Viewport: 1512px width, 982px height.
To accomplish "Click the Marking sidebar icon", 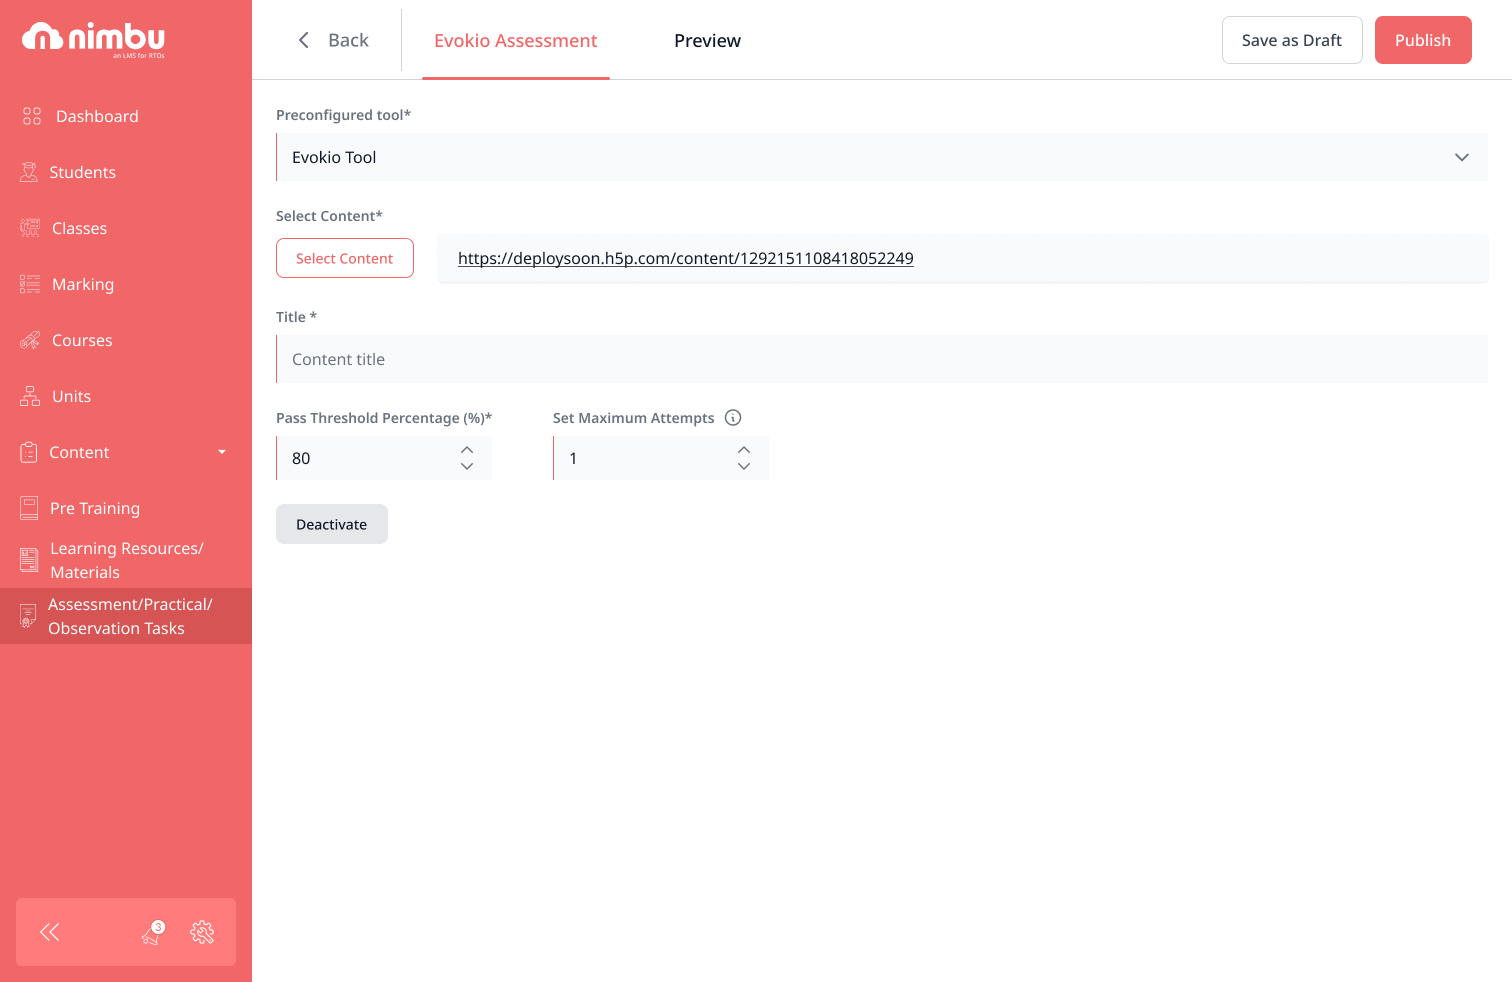I will (30, 284).
